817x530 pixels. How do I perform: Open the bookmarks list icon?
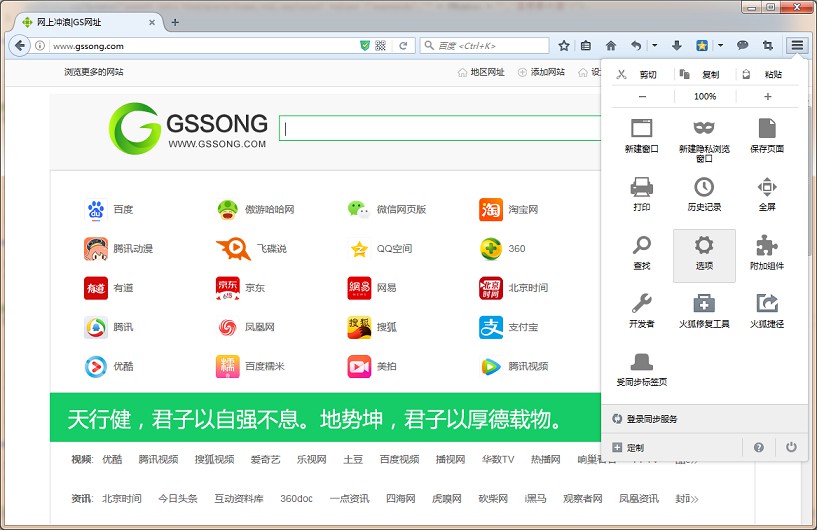pyautogui.click(x=586, y=46)
